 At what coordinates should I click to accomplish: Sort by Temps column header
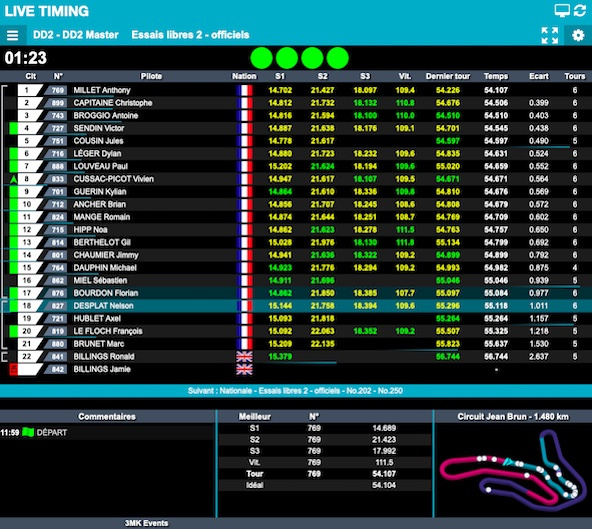pos(496,76)
